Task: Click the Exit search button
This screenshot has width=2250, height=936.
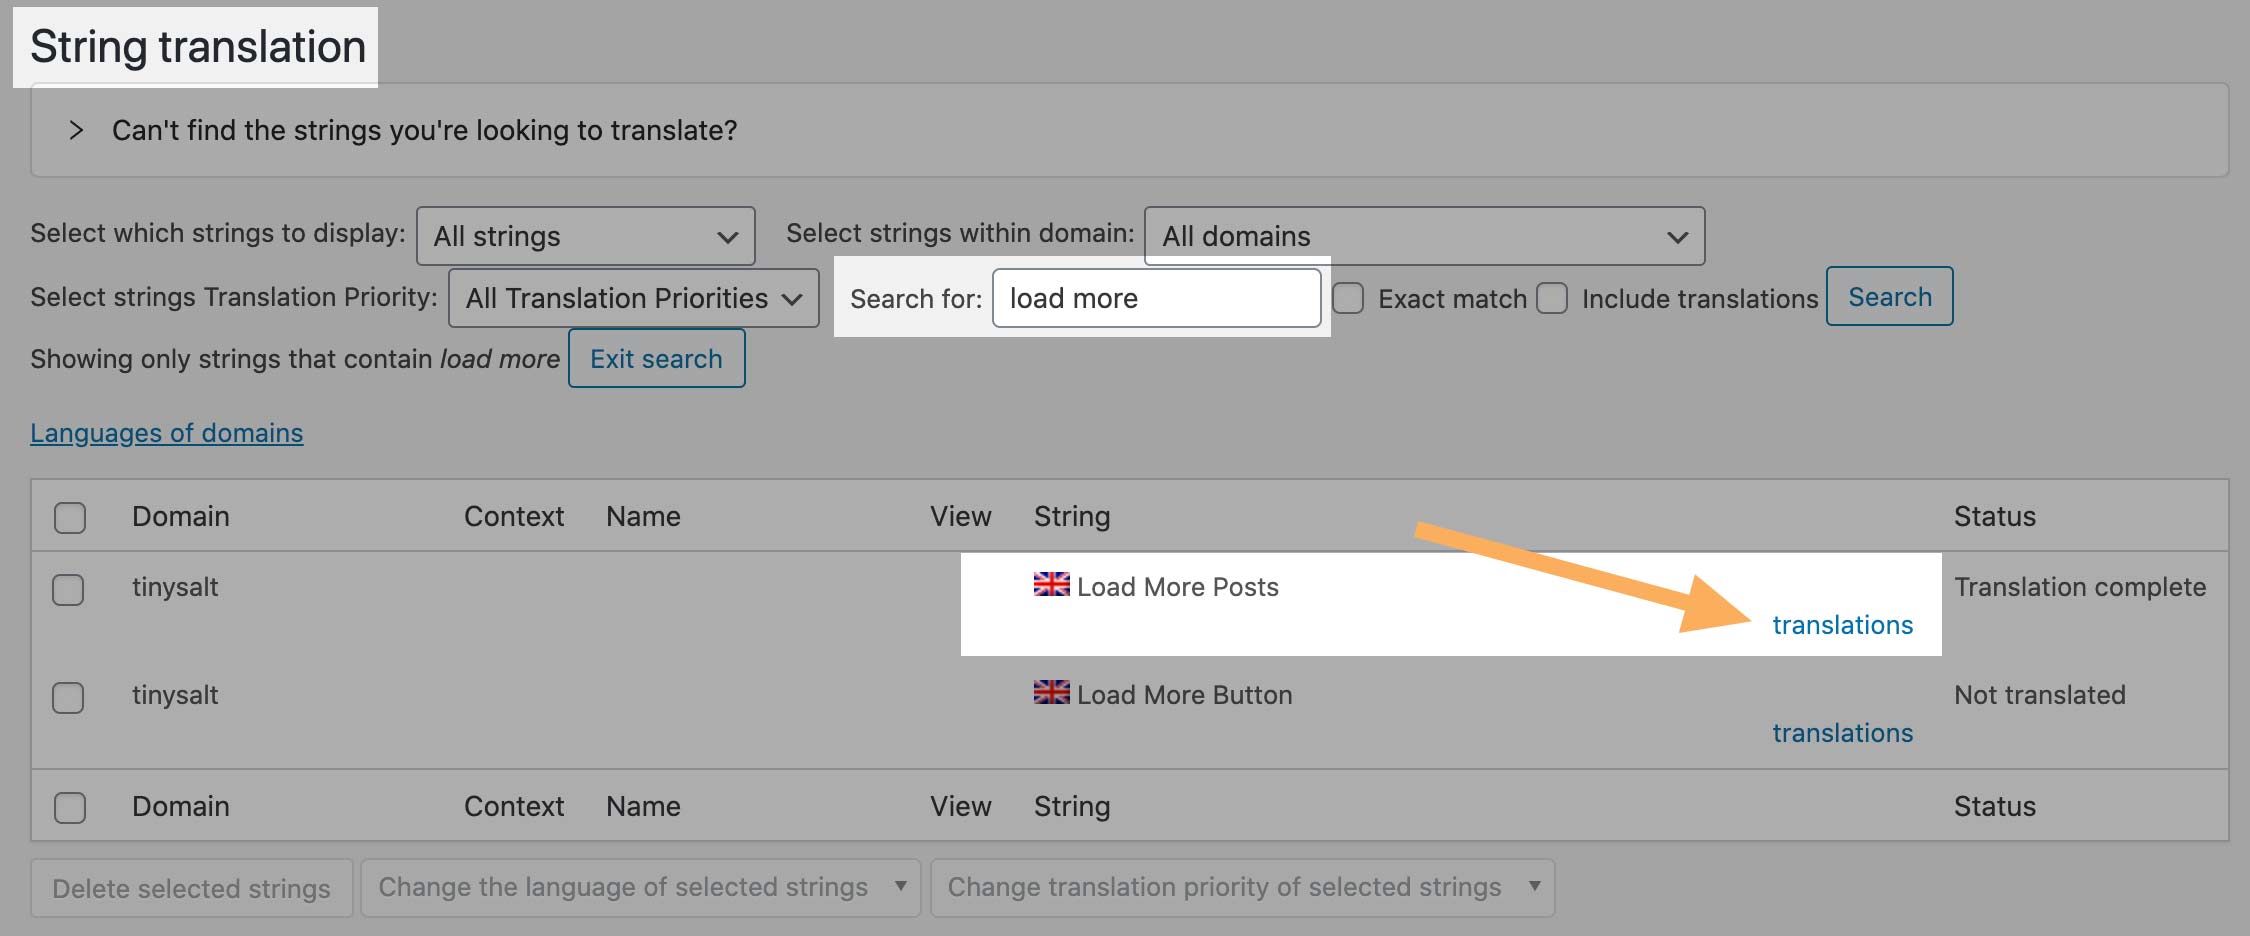Action: pos(656,359)
